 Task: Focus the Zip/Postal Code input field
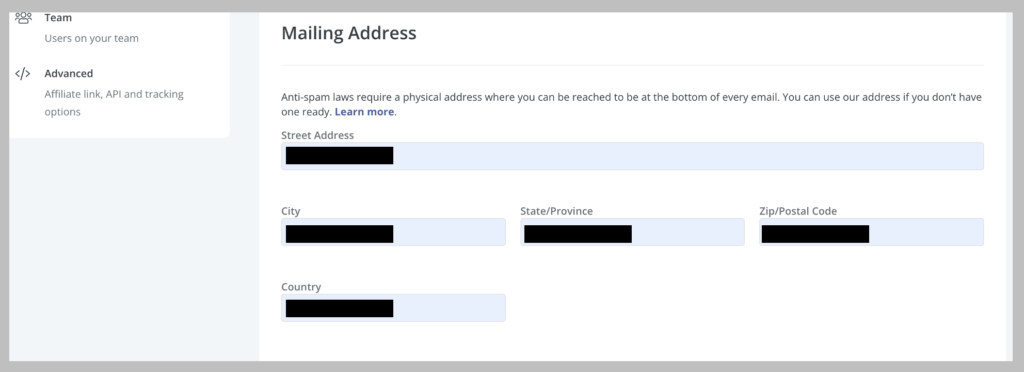click(871, 232)
